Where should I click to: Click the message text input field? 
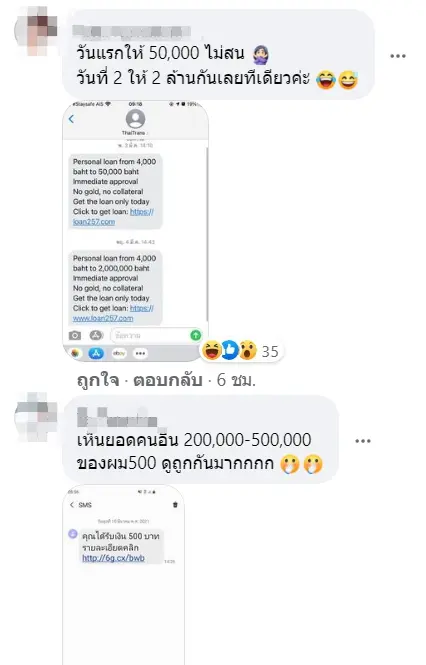pyautogui.click(x=151, y=335)
